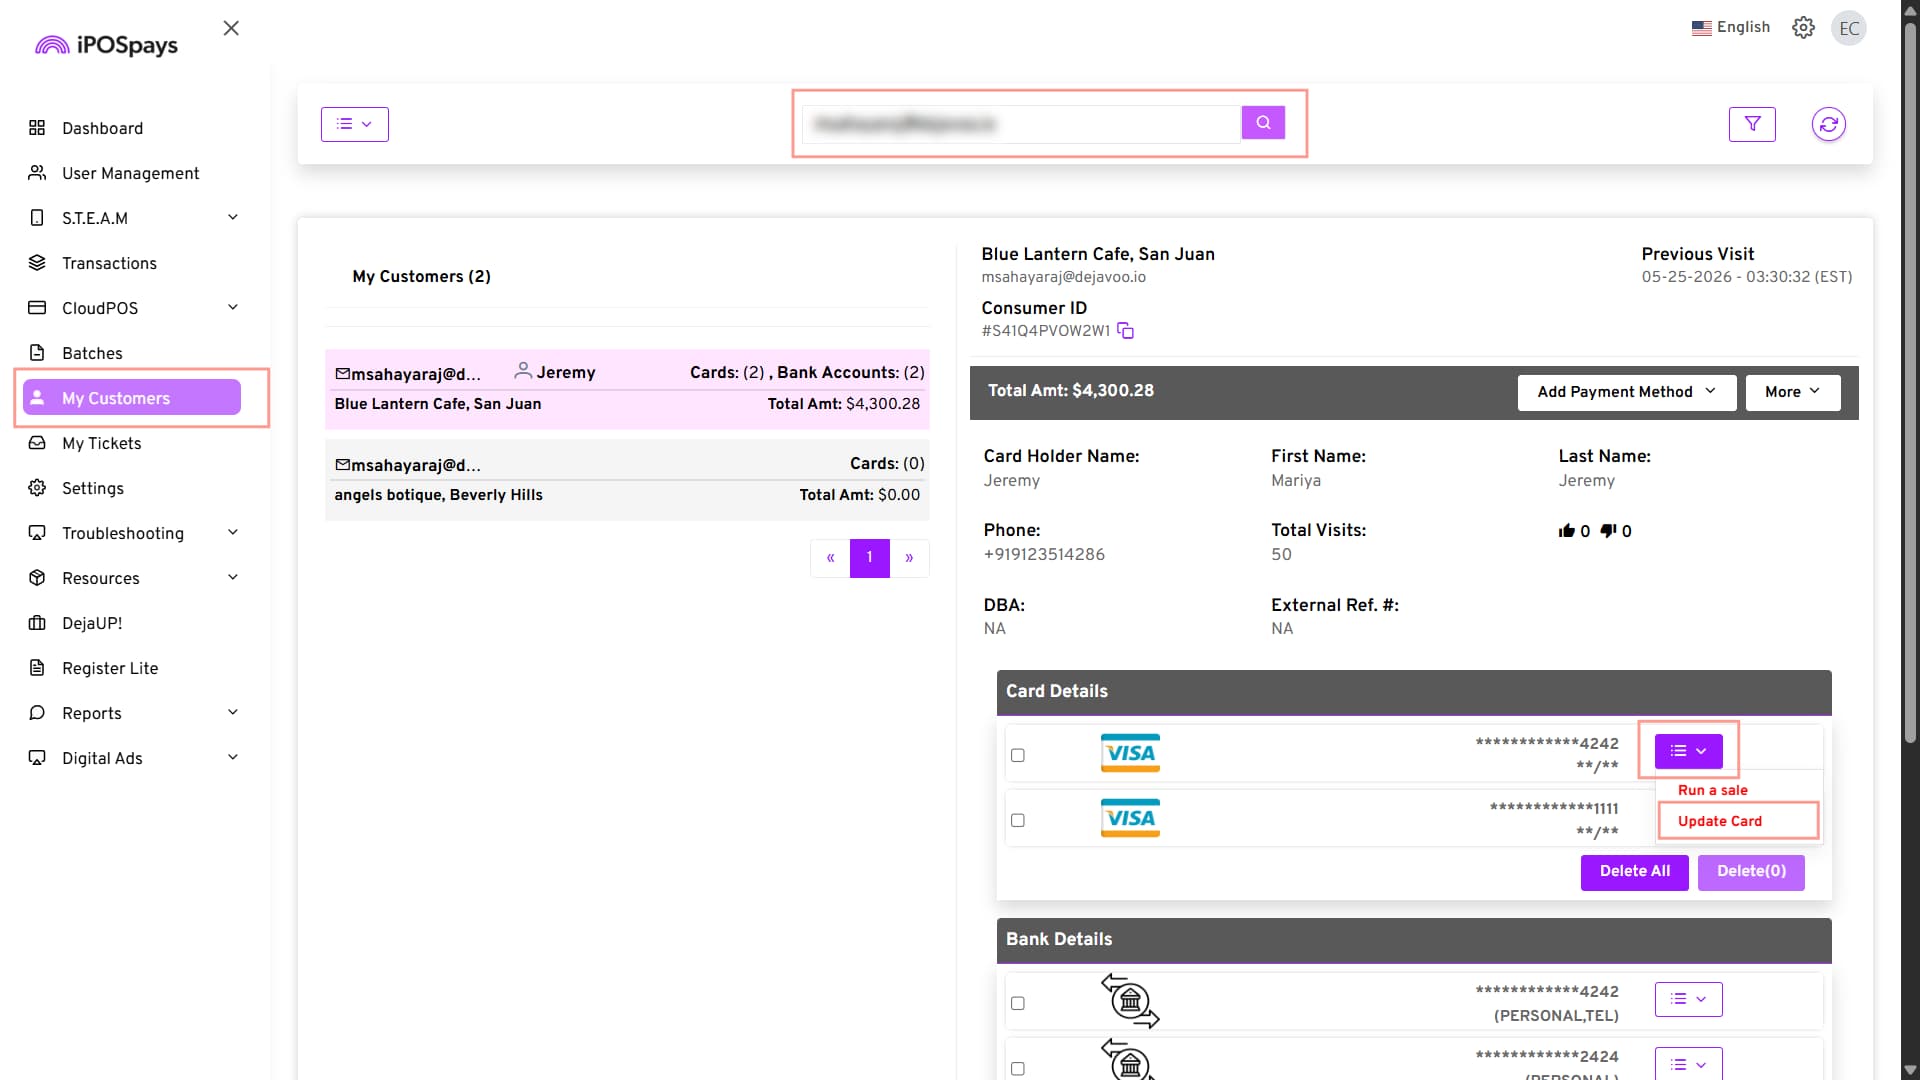Expand the Resources menu chevron

point(233,578)
